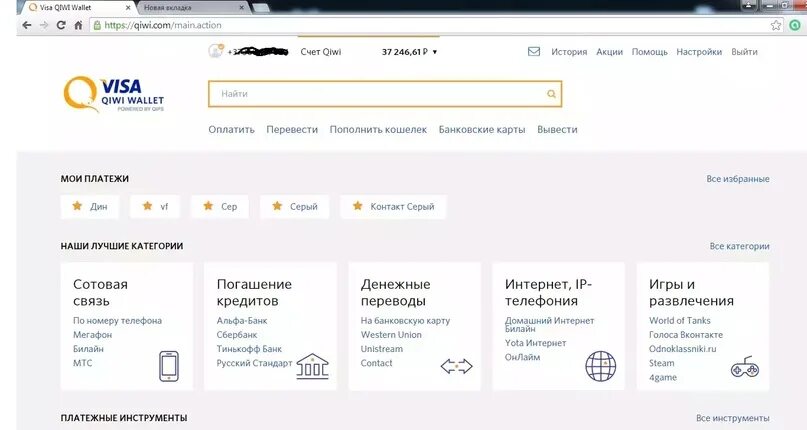Click the World of Tanks link

coord(679,320)
